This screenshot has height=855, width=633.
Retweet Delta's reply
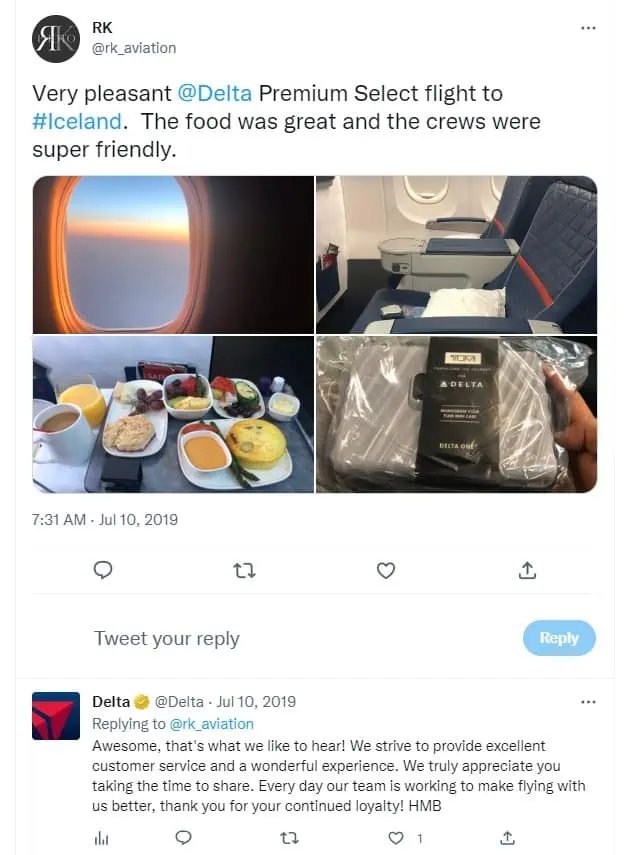[x=289, y=838]
